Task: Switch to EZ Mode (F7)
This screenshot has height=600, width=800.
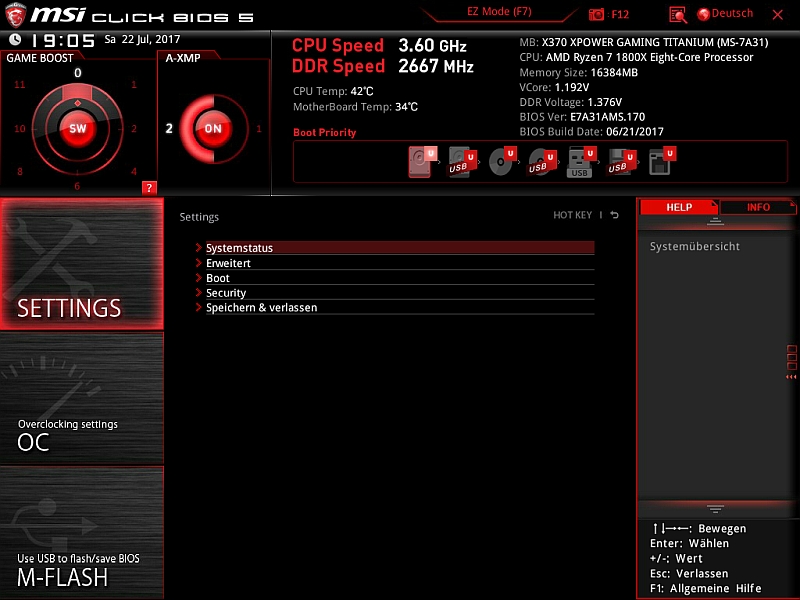Action: point(499,12)
